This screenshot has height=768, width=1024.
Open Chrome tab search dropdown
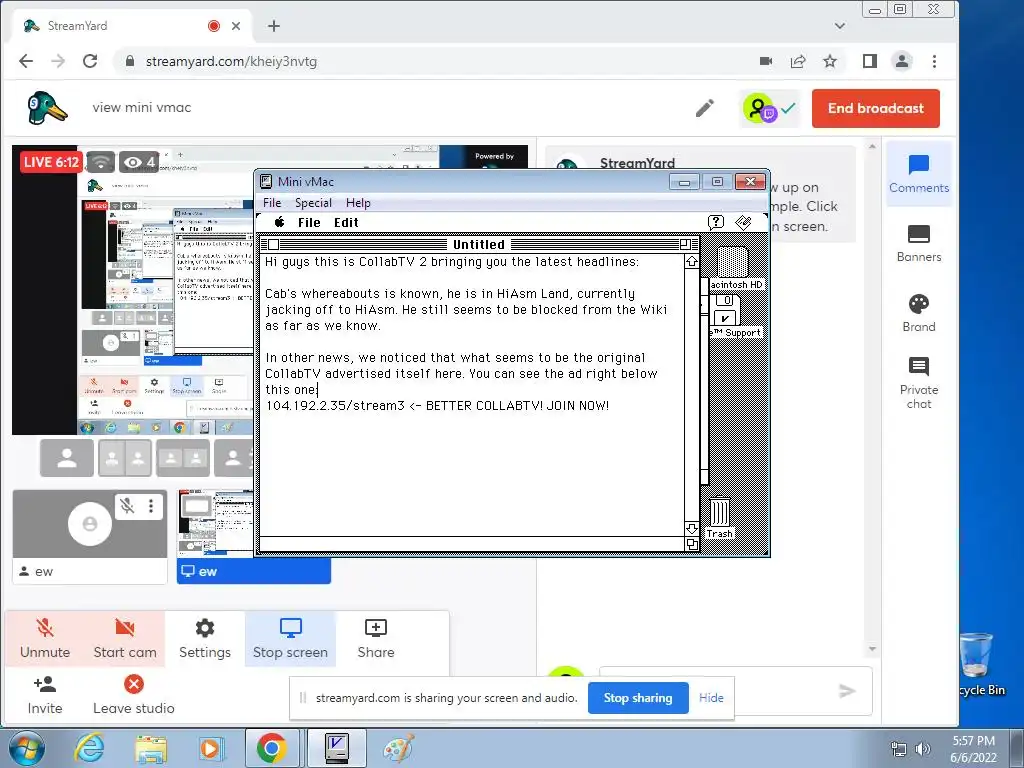tap(840, 26)
